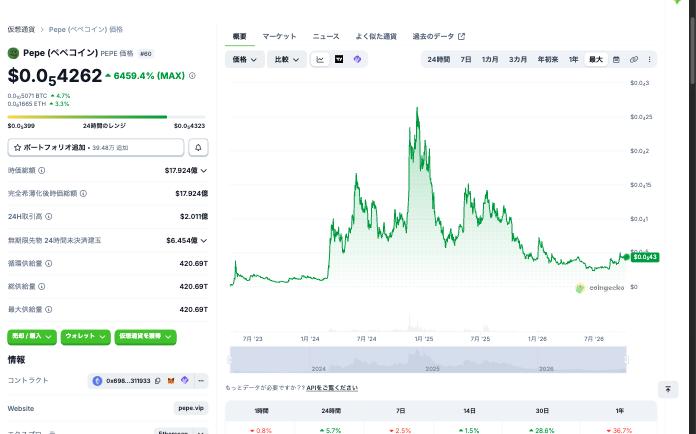Switch to the 概要 tab
Image resolution: width=696 pixels, height=434 pixels.
click(240, 36)
